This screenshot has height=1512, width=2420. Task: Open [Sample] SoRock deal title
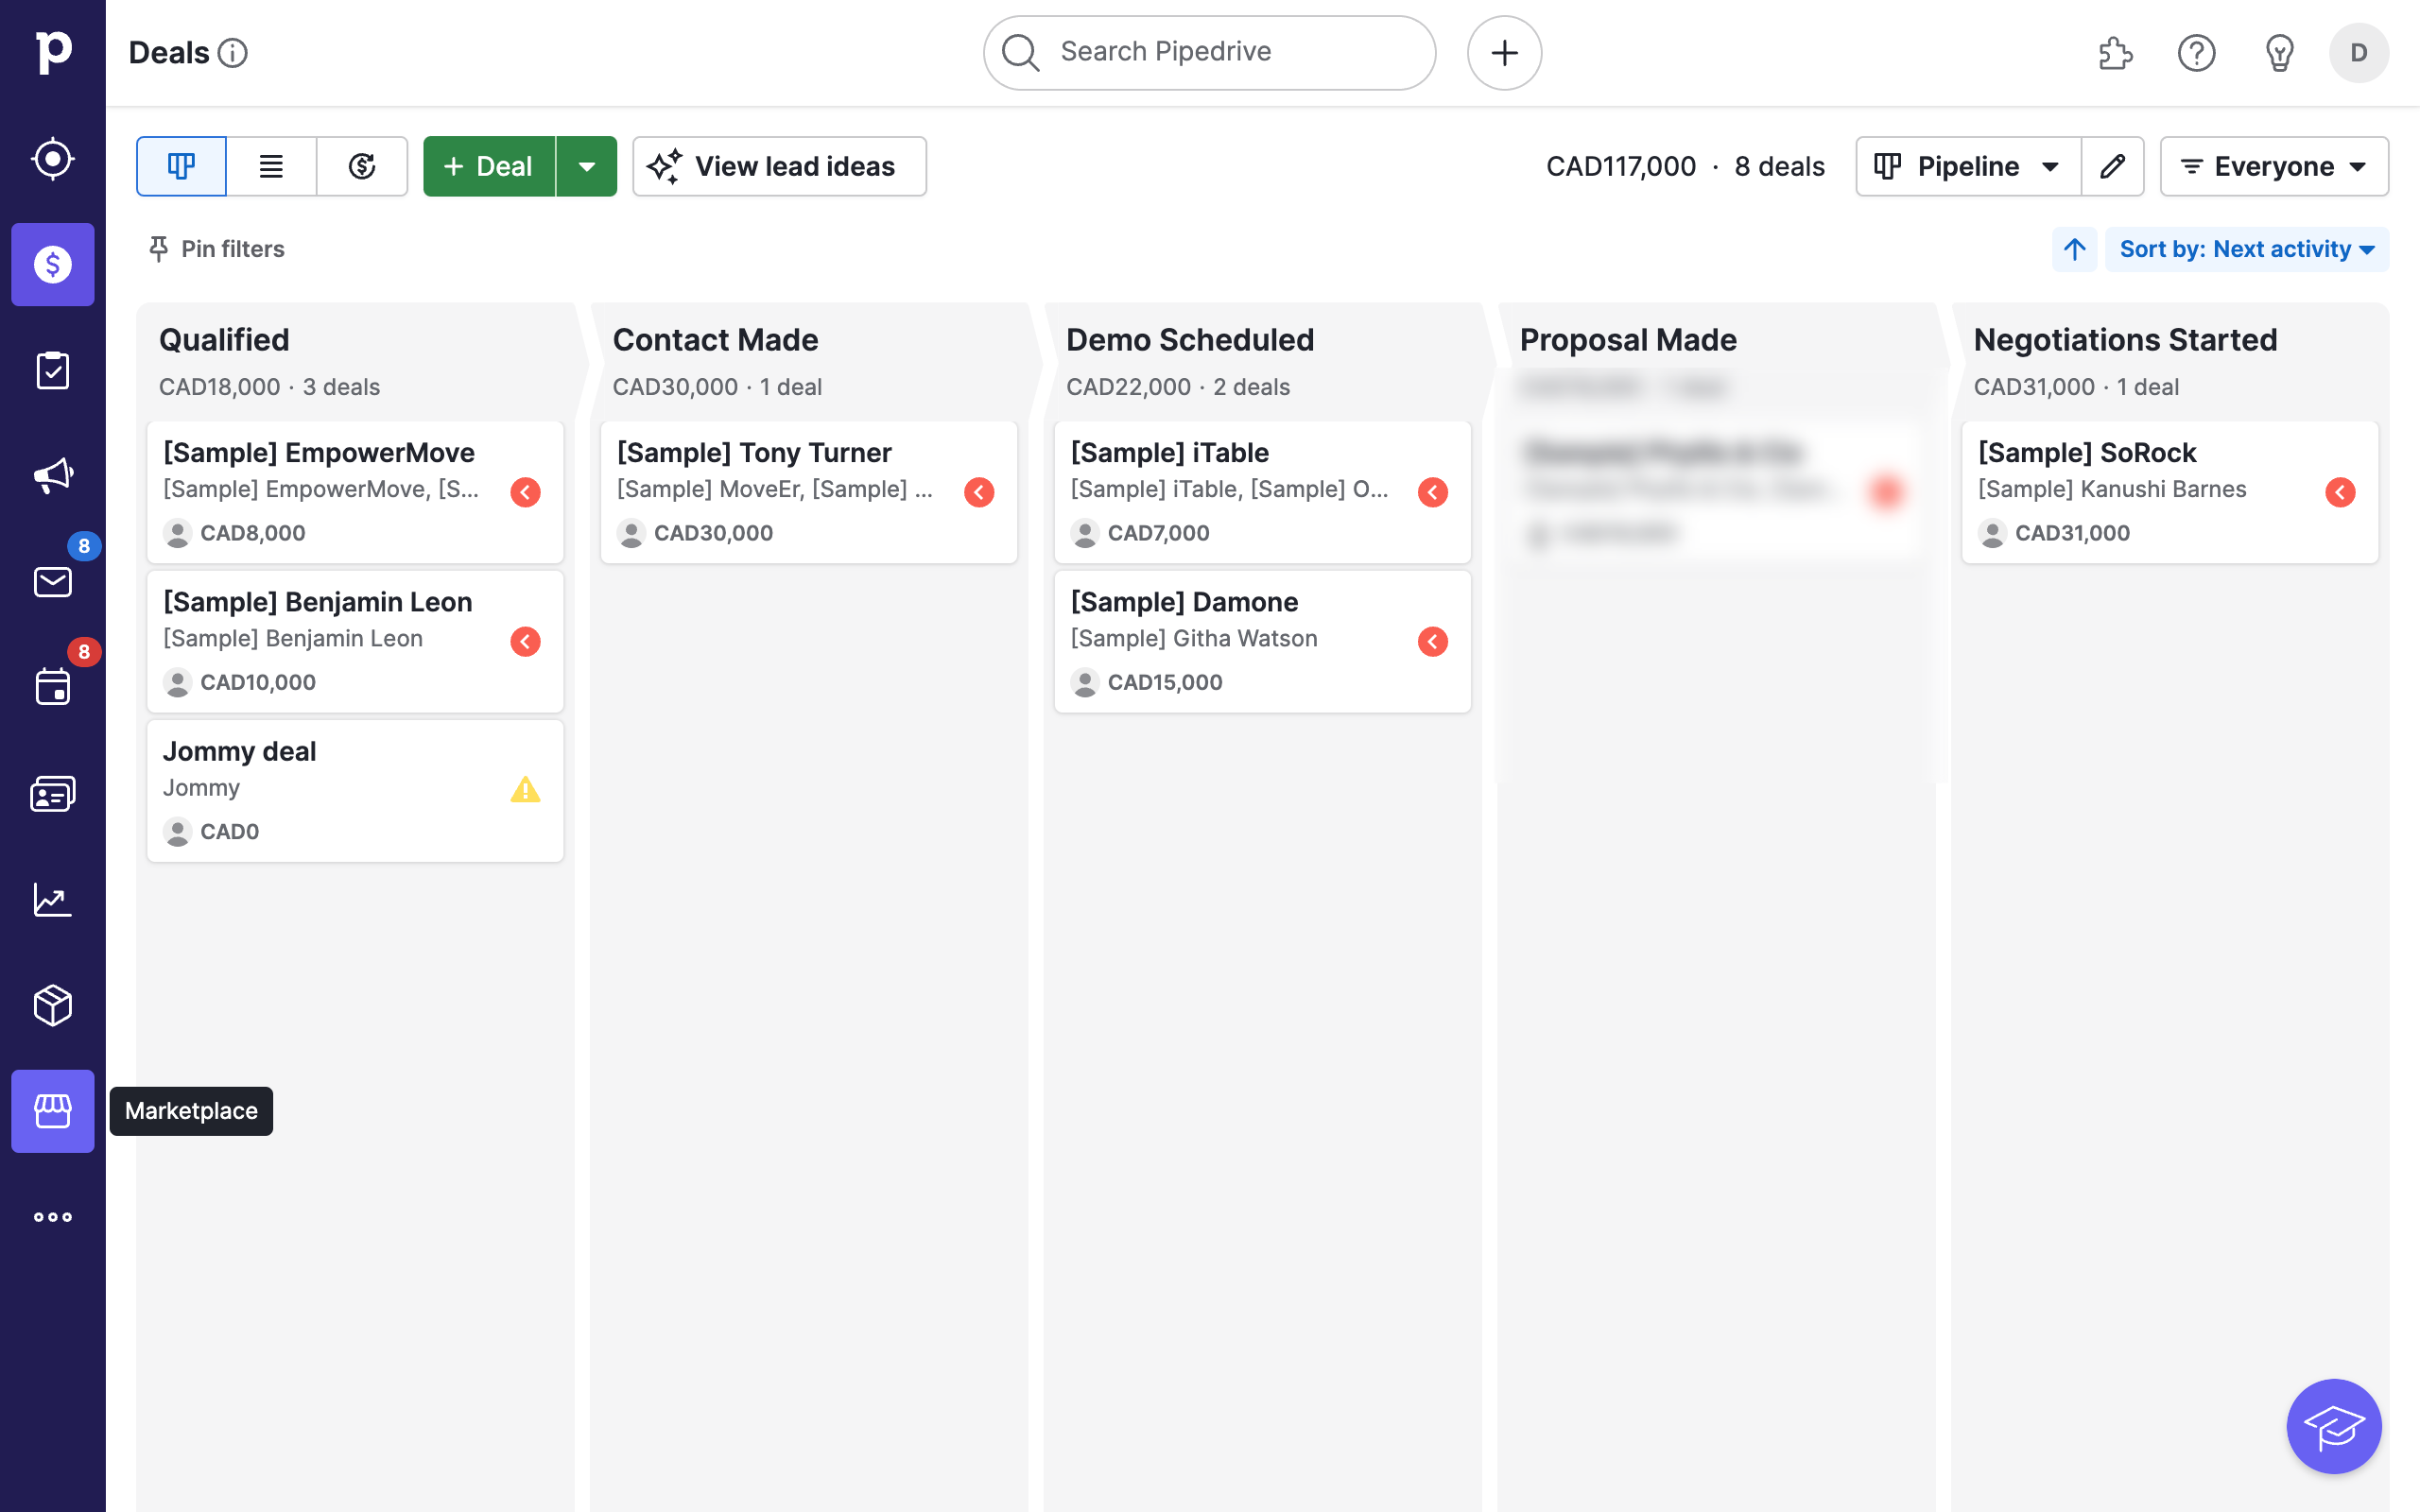(2087, 453)
